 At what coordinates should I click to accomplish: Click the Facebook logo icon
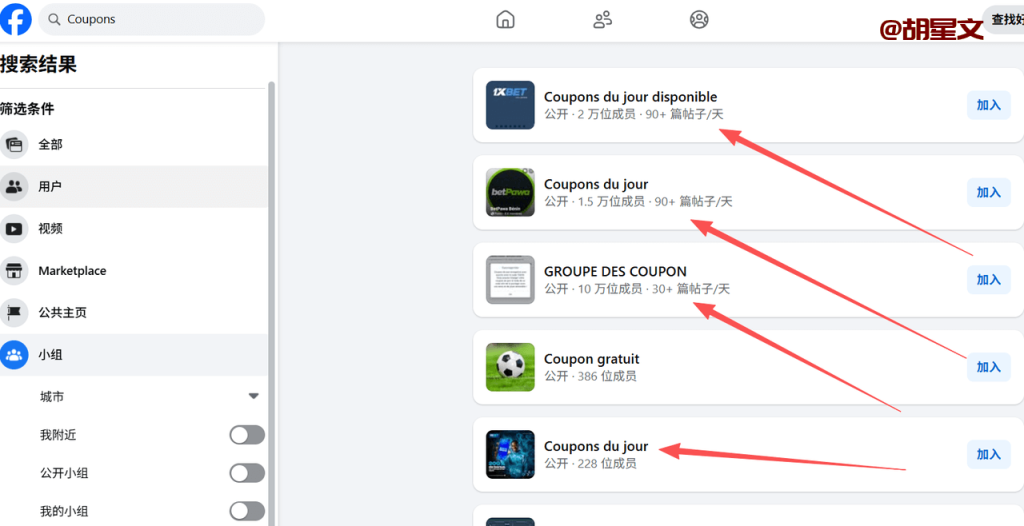pos(15,19)
